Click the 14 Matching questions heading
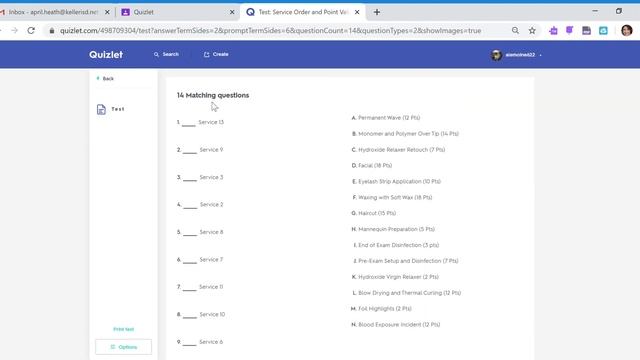This screenshot has width=640, height=360. tap(213, 95)
